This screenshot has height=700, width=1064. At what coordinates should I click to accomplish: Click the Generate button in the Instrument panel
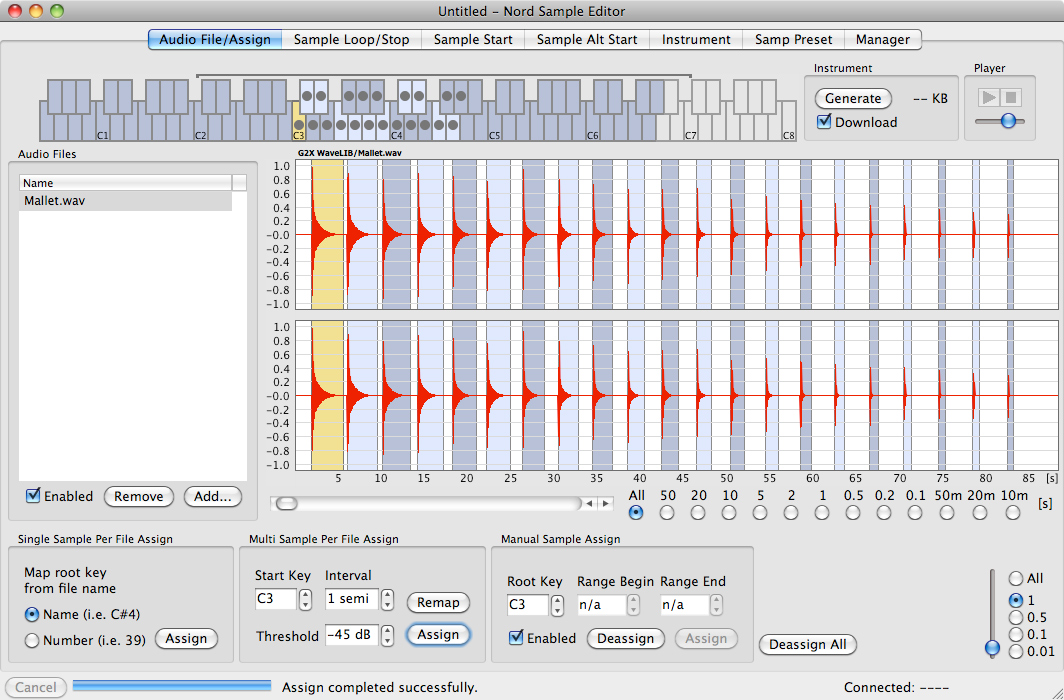853,99
